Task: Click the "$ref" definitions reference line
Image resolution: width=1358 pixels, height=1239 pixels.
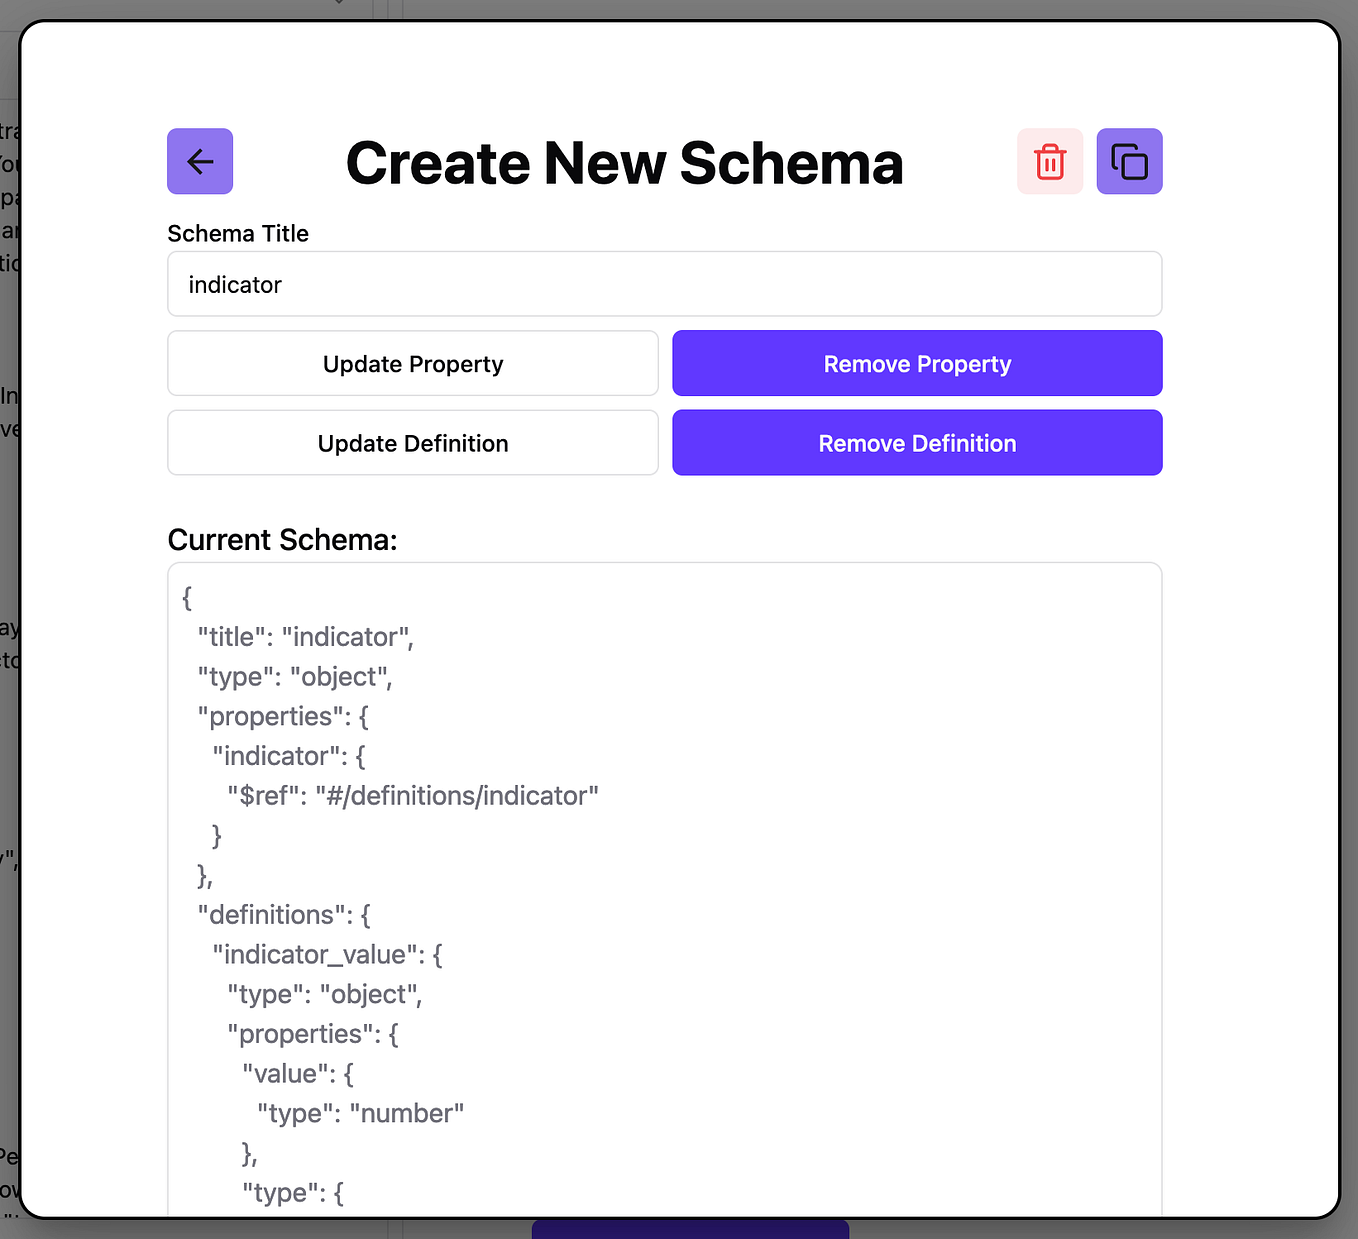Action: tap(412, 795)
